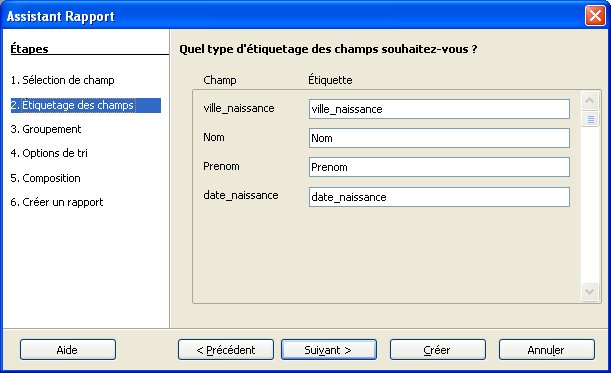This screenshot has width=611, height=373.
Task: Proceed with the Suivant button
Action: pos(329,350)
